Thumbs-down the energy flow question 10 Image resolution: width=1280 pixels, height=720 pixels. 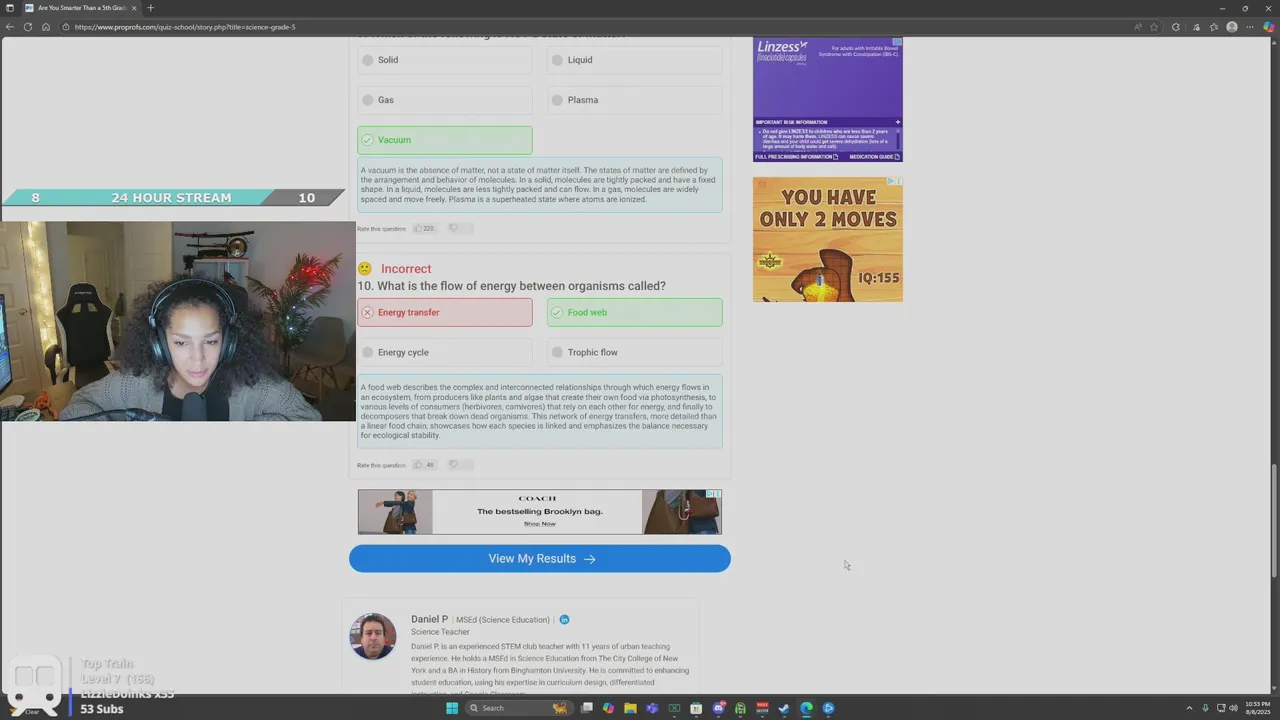(454, 465)
